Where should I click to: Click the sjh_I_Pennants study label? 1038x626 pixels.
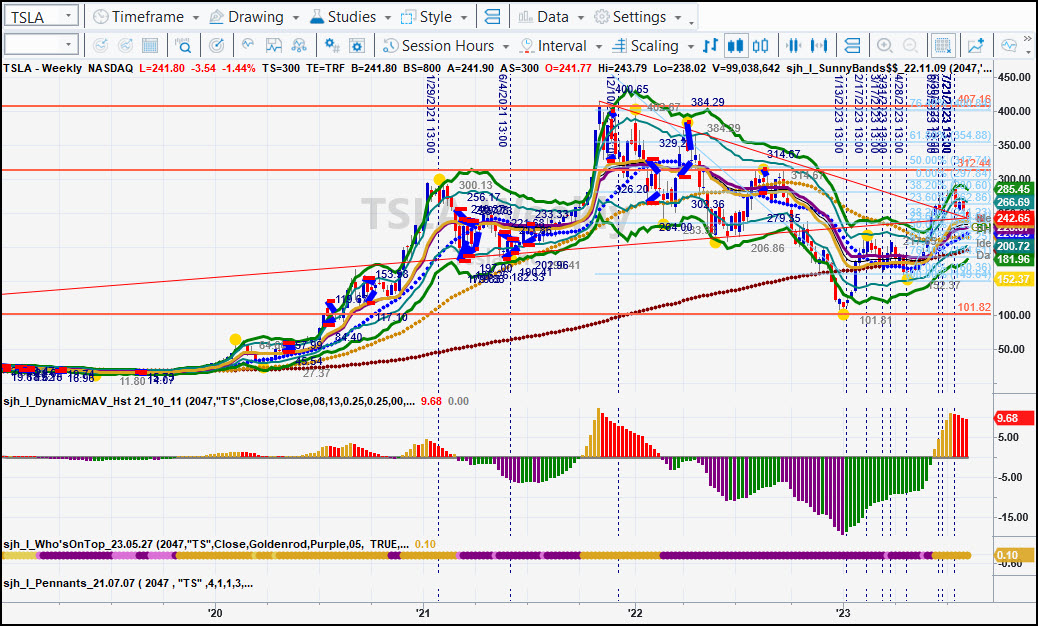[x=128, y=583]
